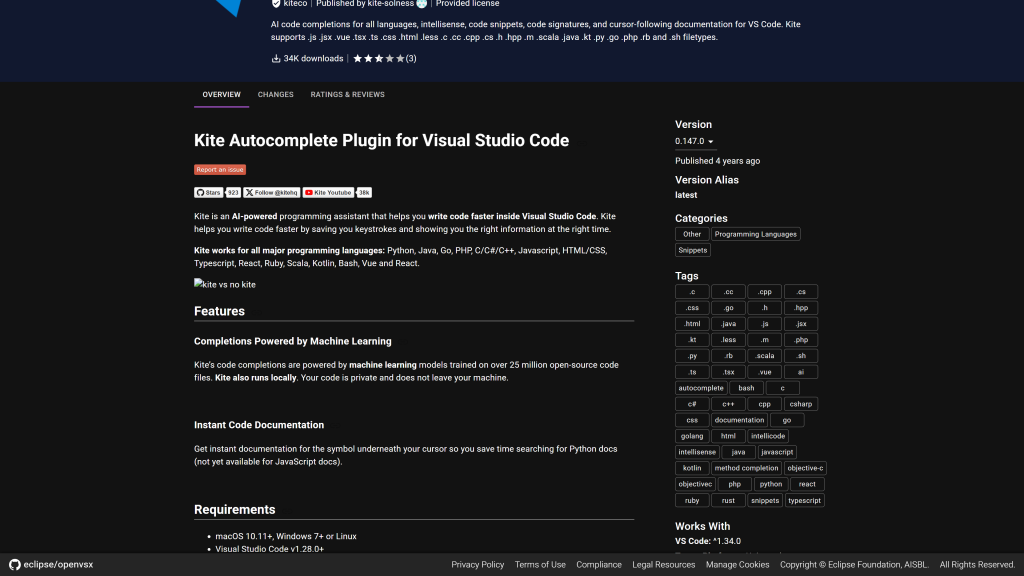The height and width of the screenshot is (576, 1024).
Task: Open the kiteco namespace link
Action: (295, 3)
